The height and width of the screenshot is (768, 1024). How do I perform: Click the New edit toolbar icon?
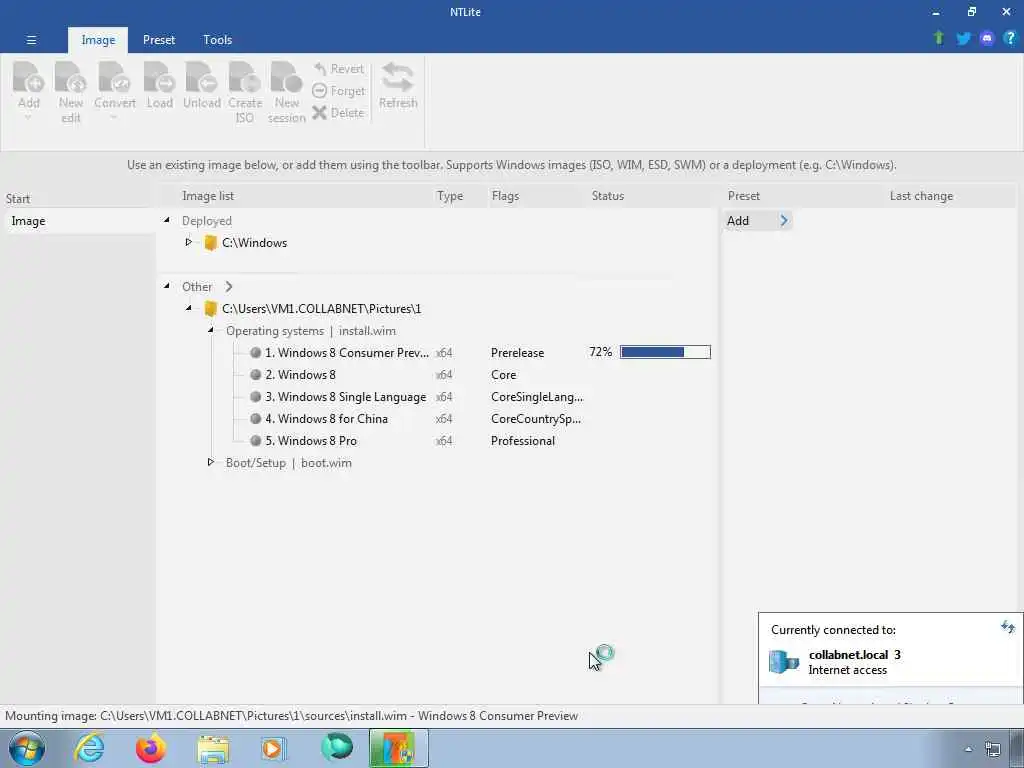[71, 78]
